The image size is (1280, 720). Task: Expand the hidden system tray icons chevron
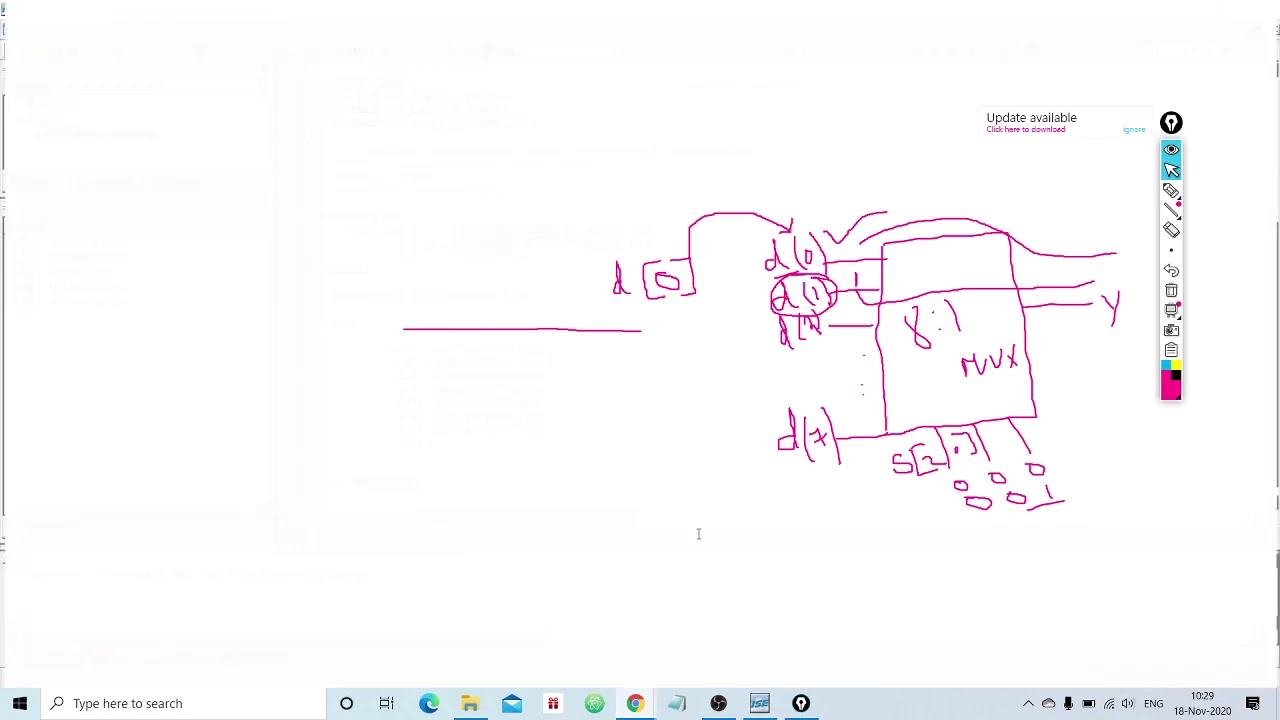[x=1028, y=703]
